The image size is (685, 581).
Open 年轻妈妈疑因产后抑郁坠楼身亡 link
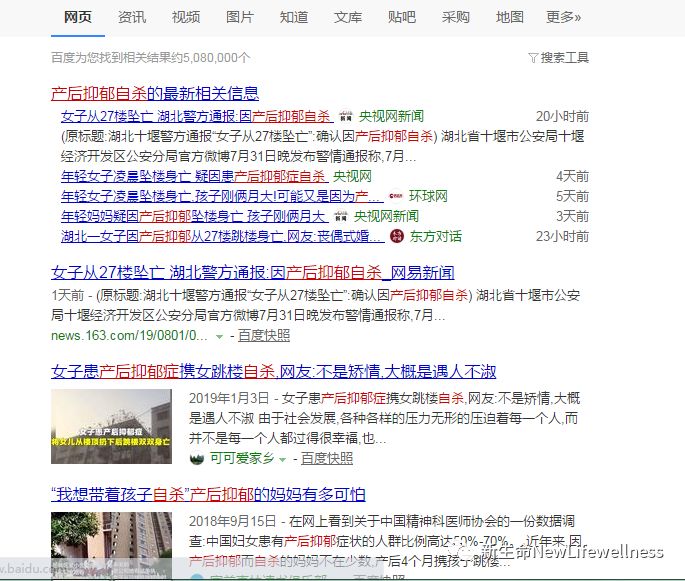pyautogui.click(x=194, y=217)
